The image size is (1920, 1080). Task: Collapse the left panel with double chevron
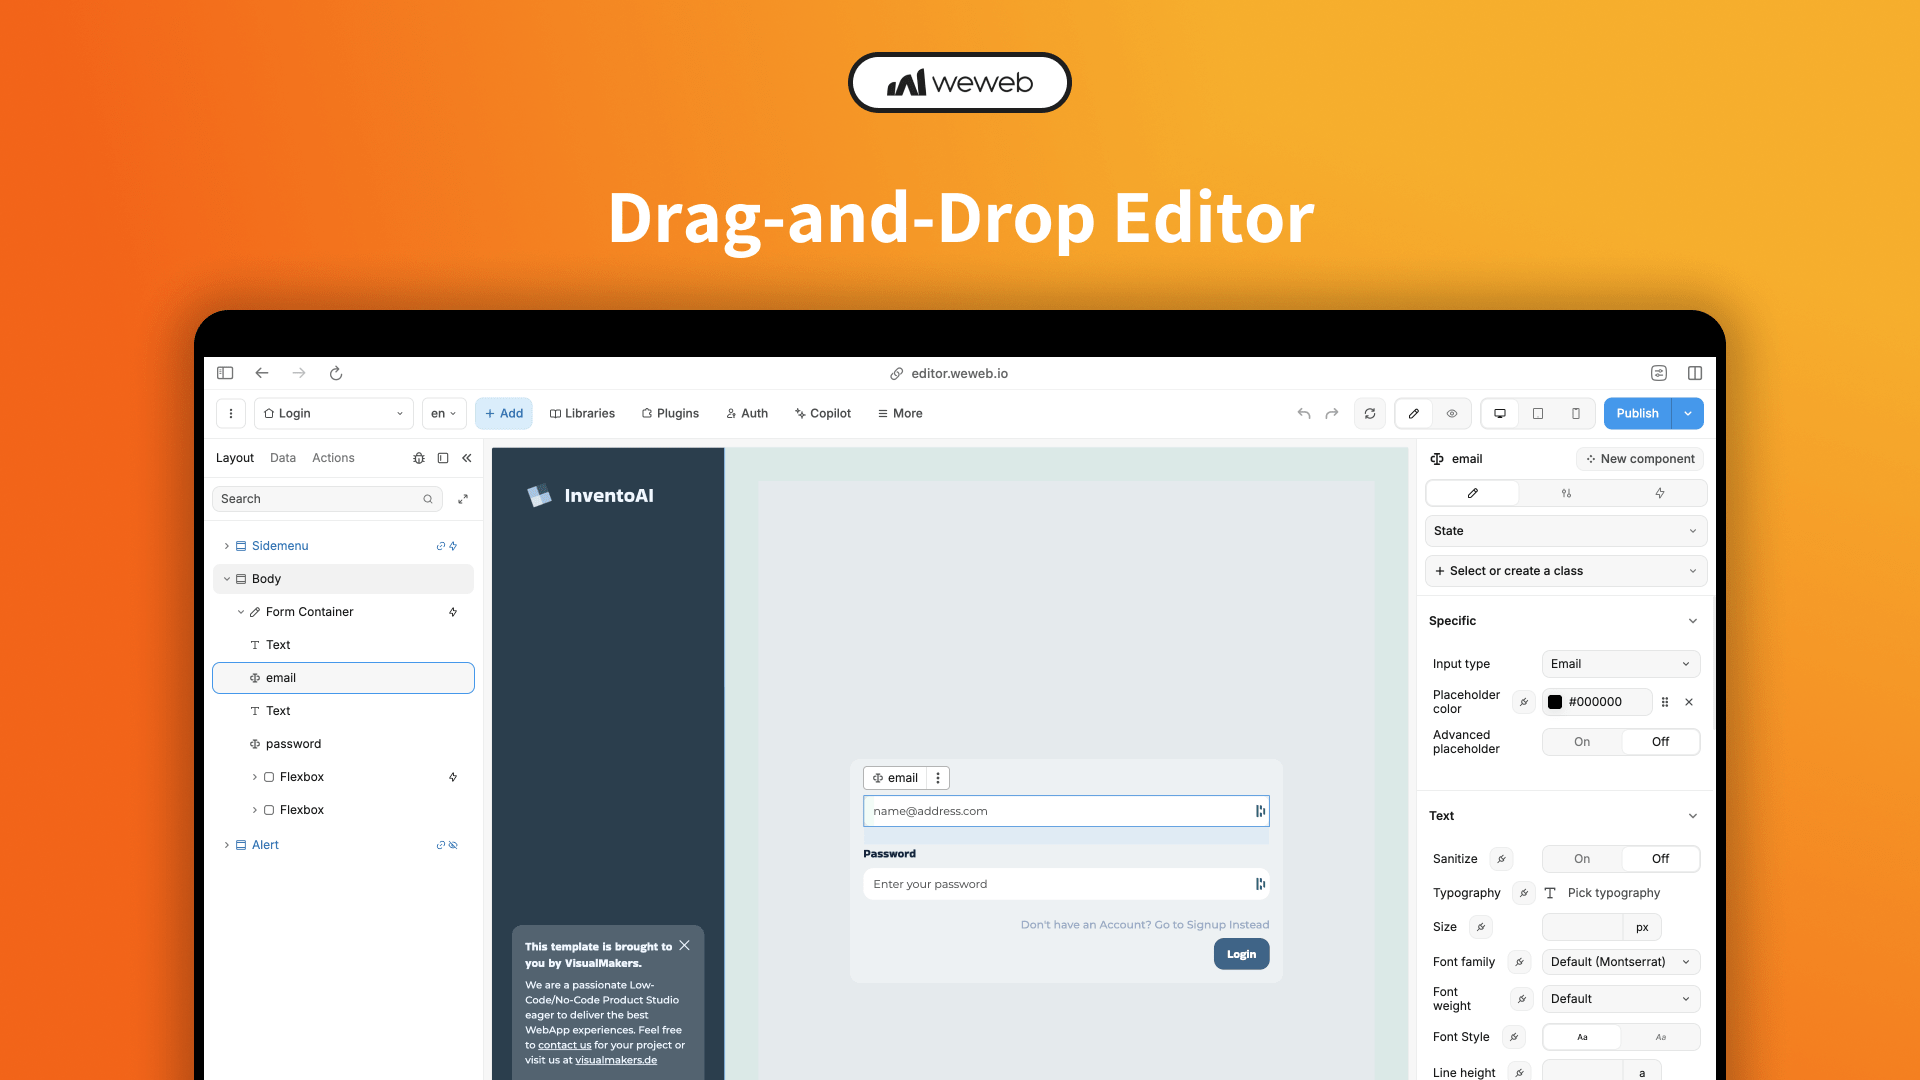pyautogui.click(x=467, y=458)
